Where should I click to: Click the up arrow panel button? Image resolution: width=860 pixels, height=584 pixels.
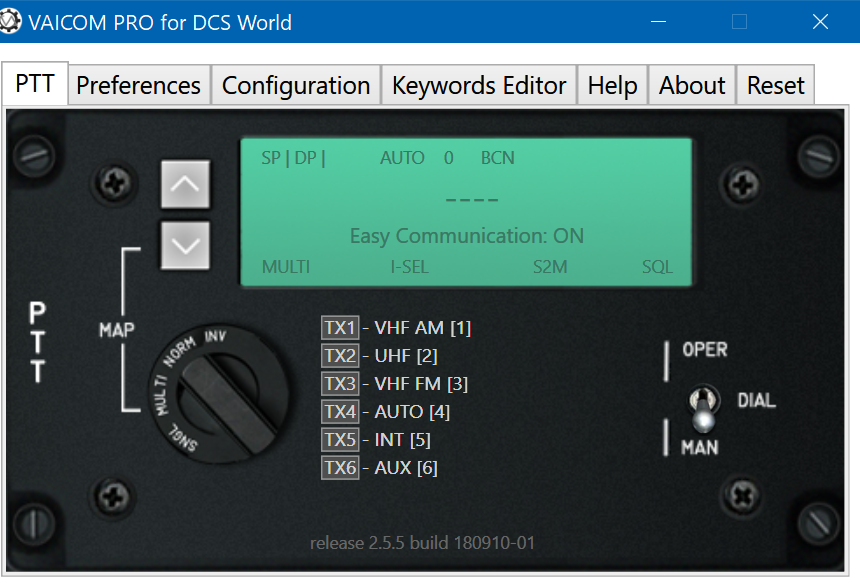(x=185, y=184)
